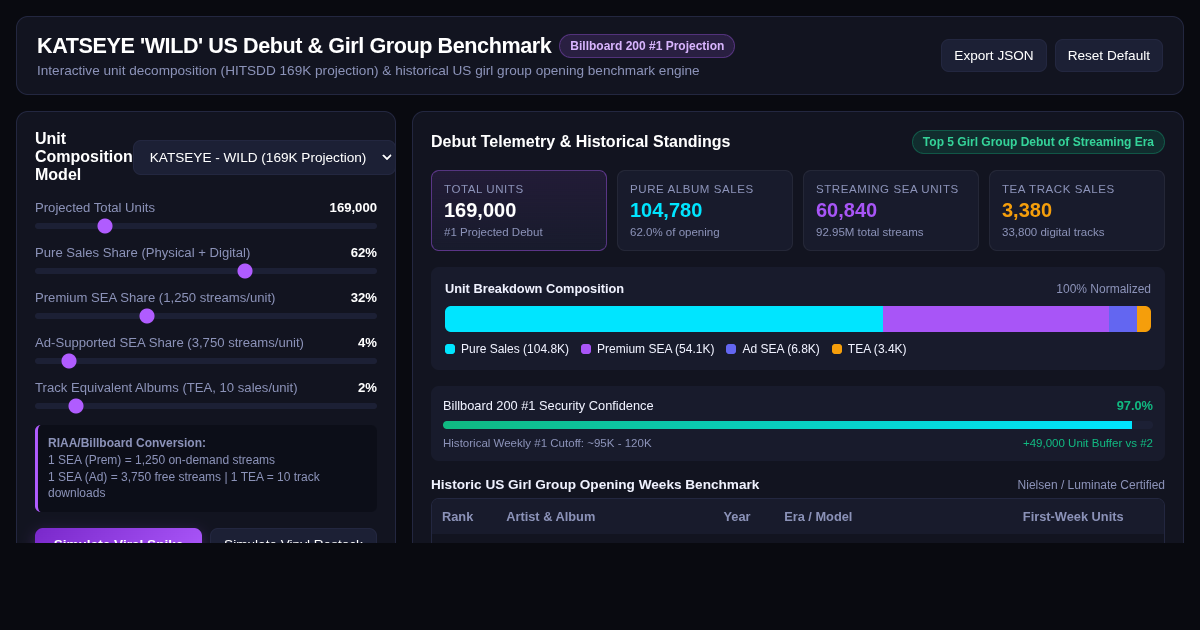Click the Artist & Album column header
The height and width of the screenshot is (630, 1200).
[x=551, y=517]
